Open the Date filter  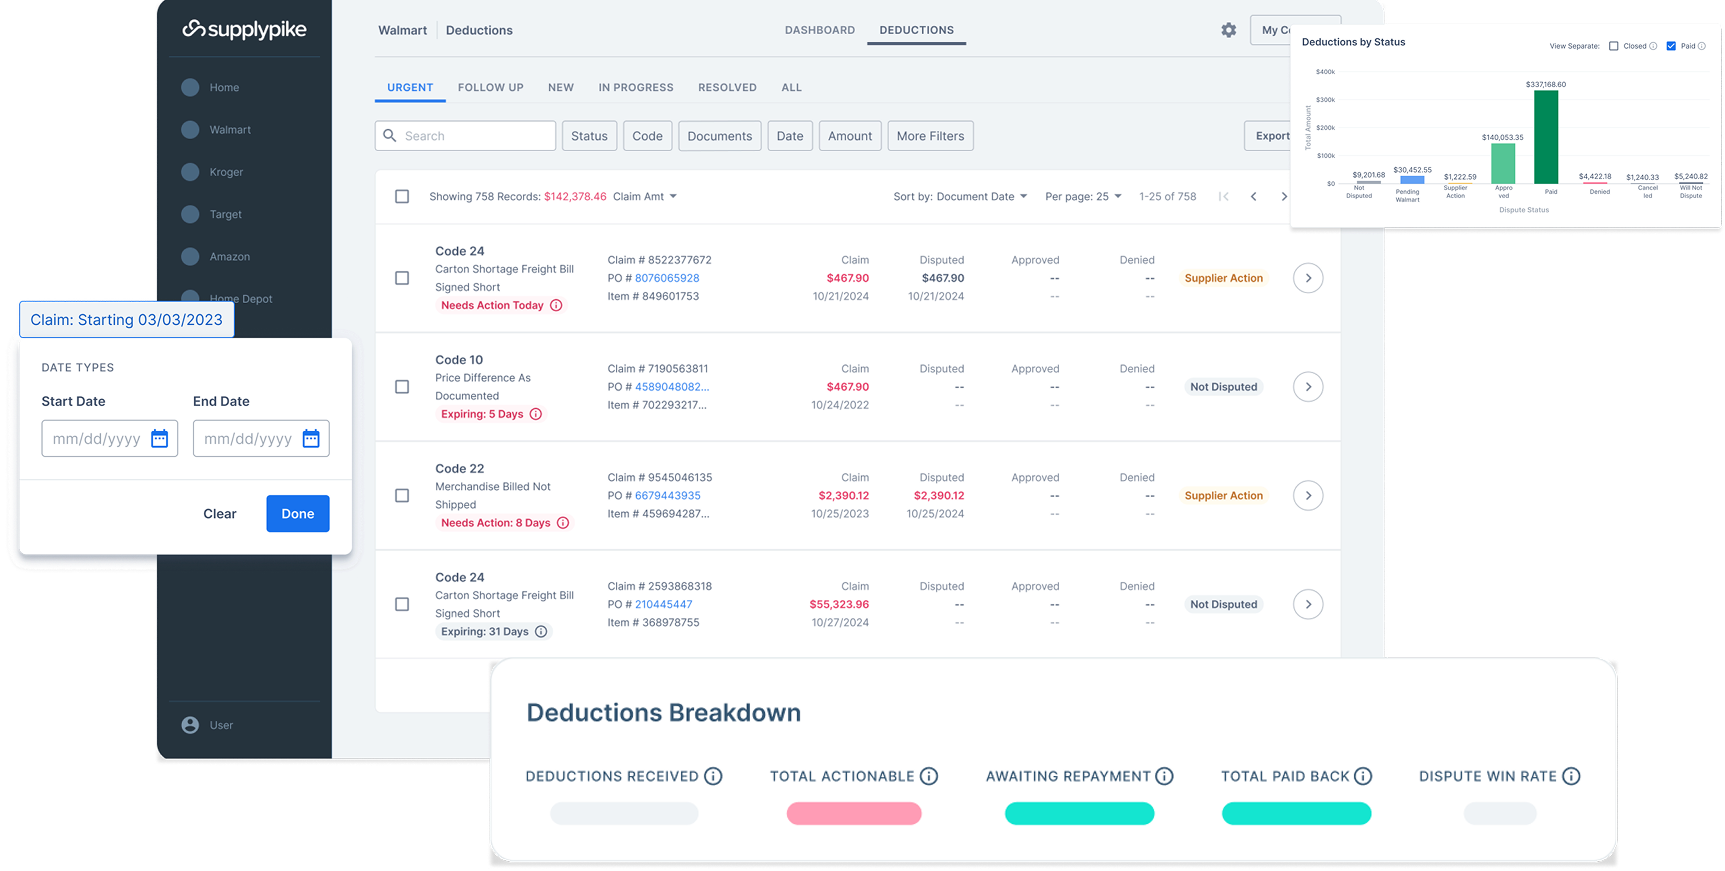click(790, 136)
